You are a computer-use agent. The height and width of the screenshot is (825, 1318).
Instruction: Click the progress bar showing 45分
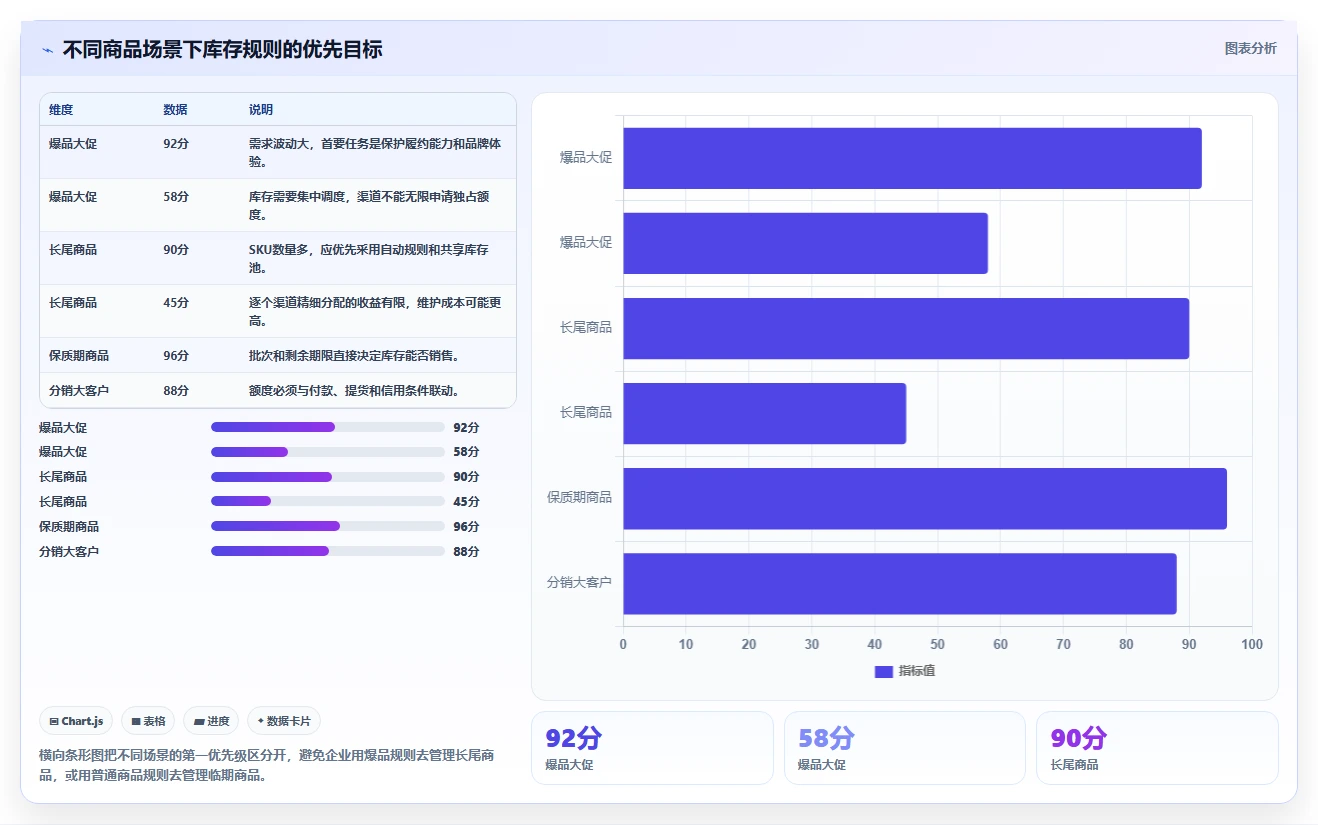tap(328, 501)
